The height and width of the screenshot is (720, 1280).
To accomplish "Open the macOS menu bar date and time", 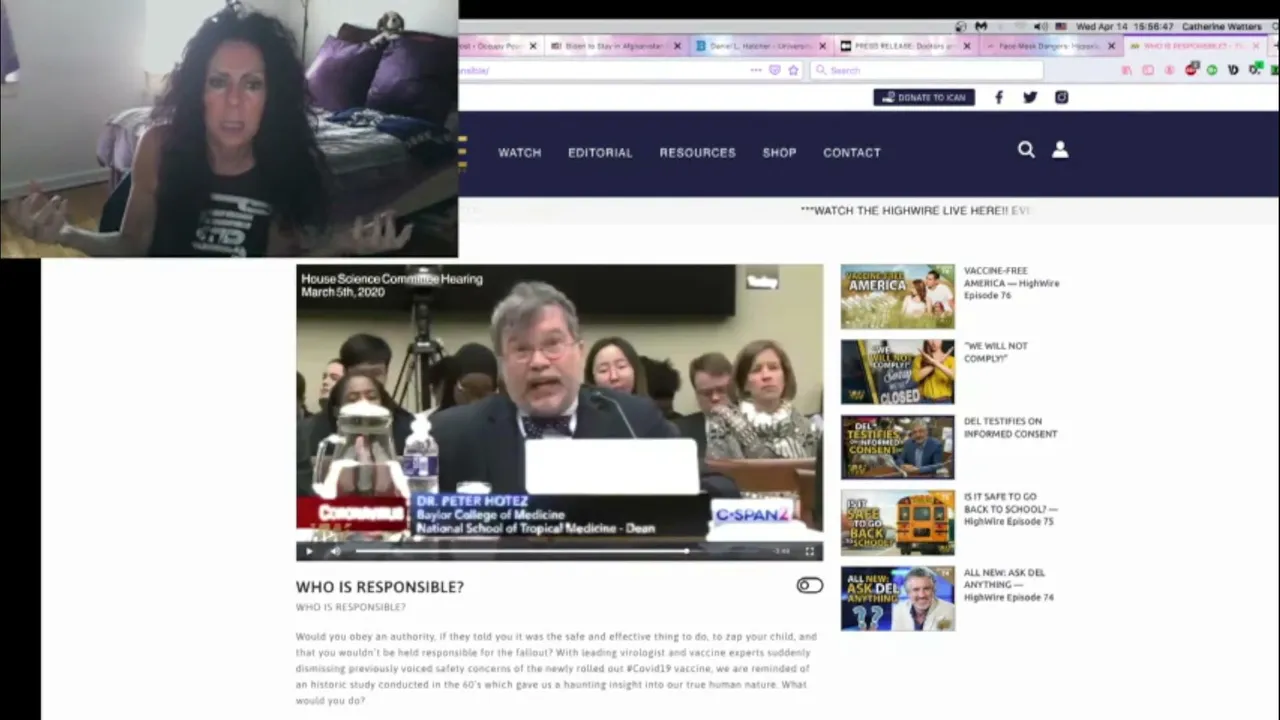I will coord(1126,26).
